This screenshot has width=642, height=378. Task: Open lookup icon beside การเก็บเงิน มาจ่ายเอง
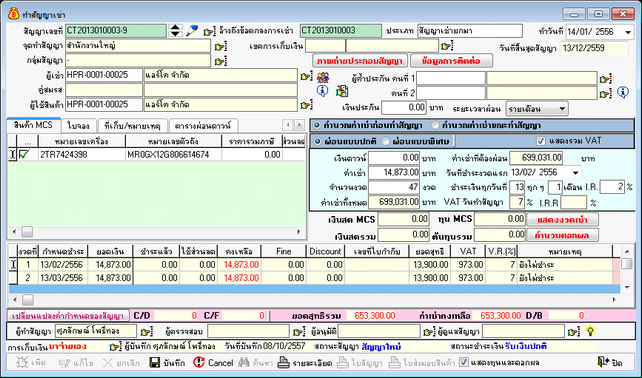116,346
